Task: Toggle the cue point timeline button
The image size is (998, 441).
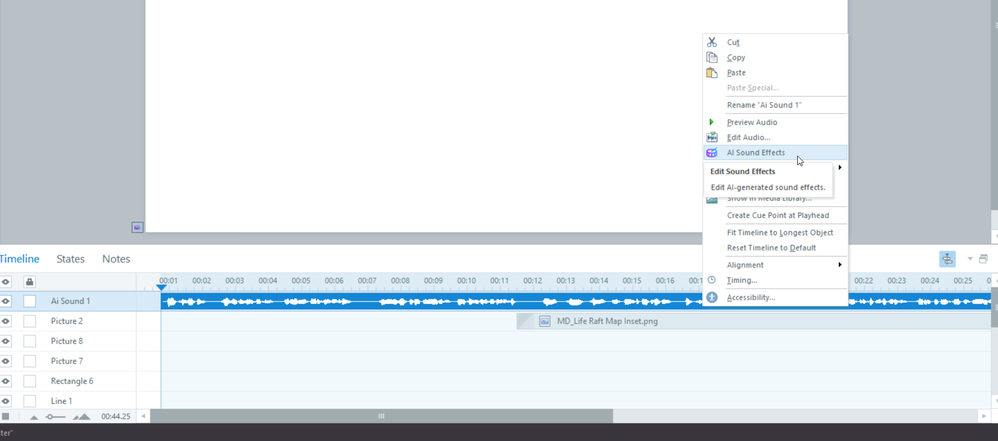Action: (x=947, y=259)
